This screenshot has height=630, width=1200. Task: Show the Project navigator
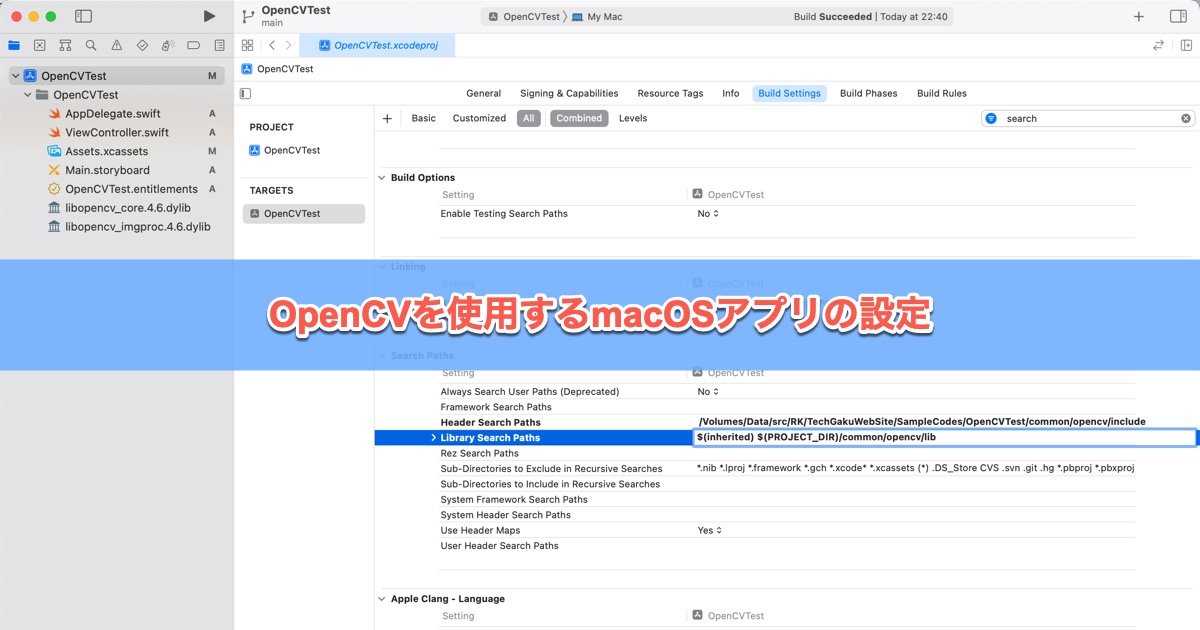pyautogui.click(x=13, y=45)
